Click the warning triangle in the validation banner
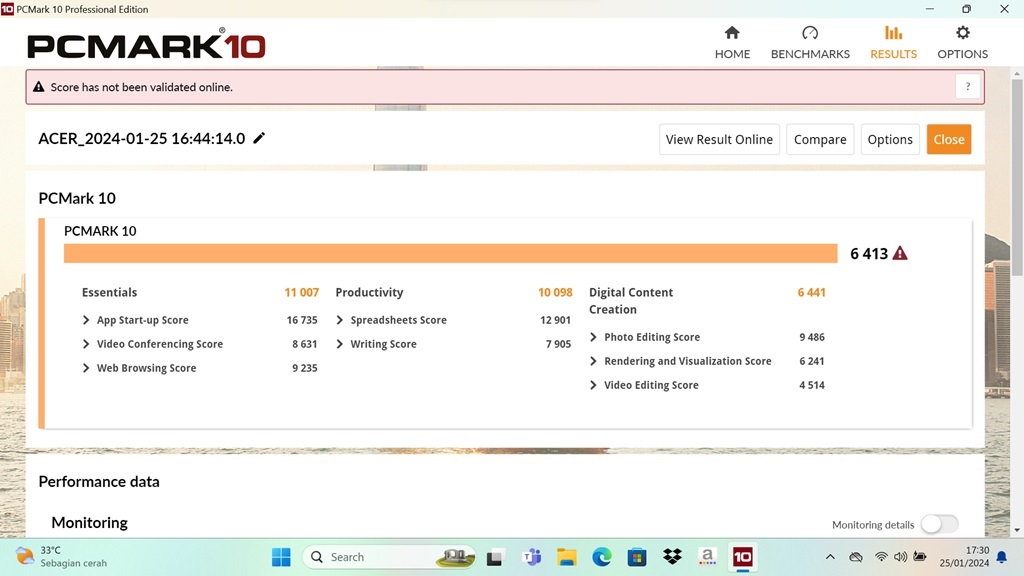 point(39,87)
